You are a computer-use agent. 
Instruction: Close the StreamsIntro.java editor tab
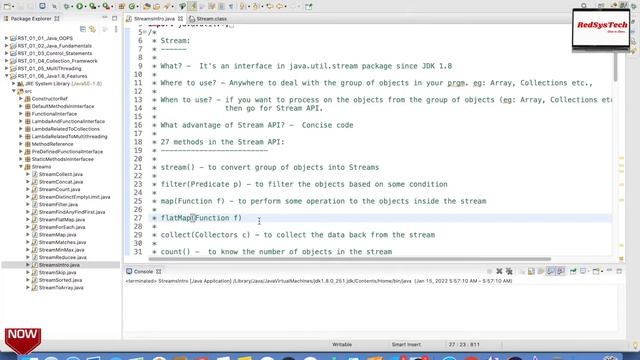(180, 19)
